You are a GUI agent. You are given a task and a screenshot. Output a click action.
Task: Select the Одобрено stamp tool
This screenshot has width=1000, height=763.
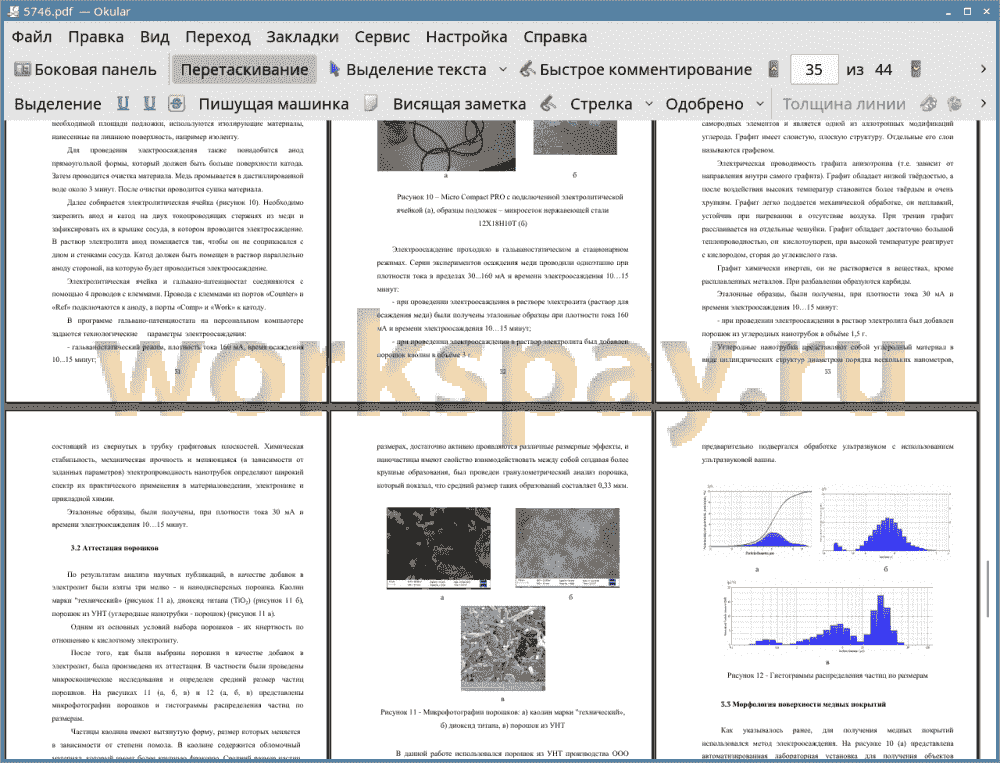point(704,104)
